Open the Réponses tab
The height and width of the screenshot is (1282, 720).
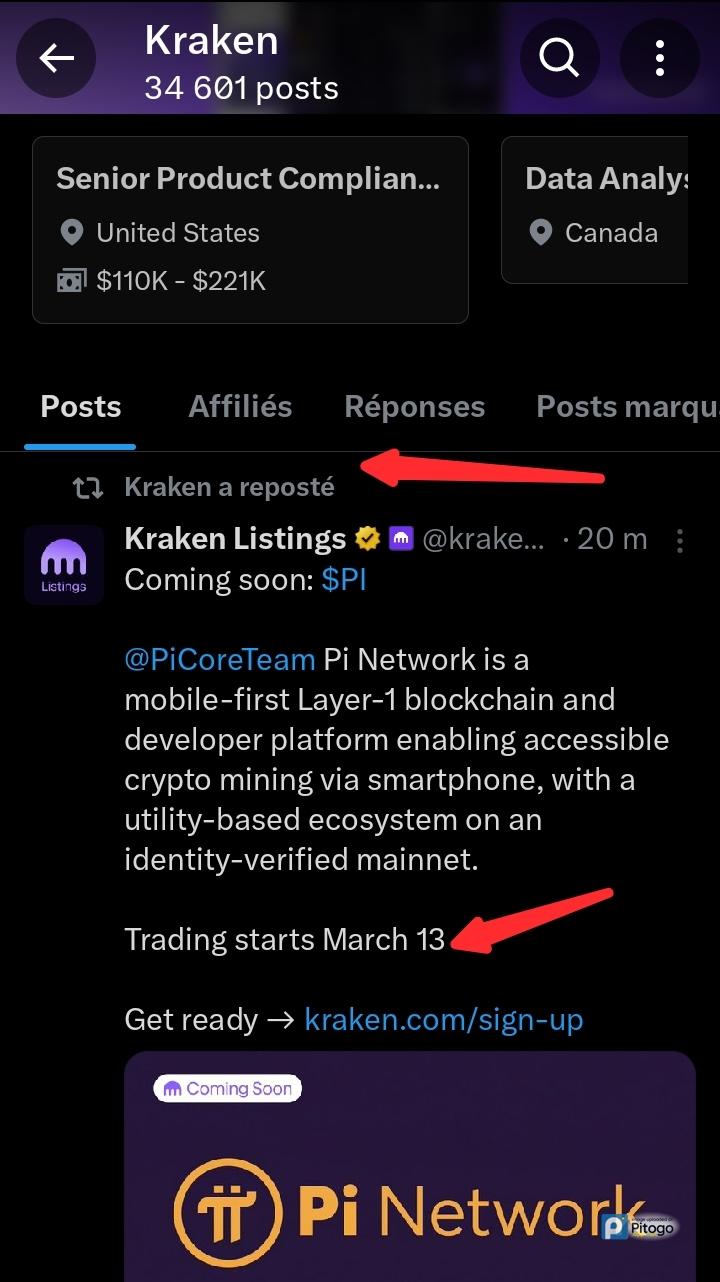coord(414,407)
